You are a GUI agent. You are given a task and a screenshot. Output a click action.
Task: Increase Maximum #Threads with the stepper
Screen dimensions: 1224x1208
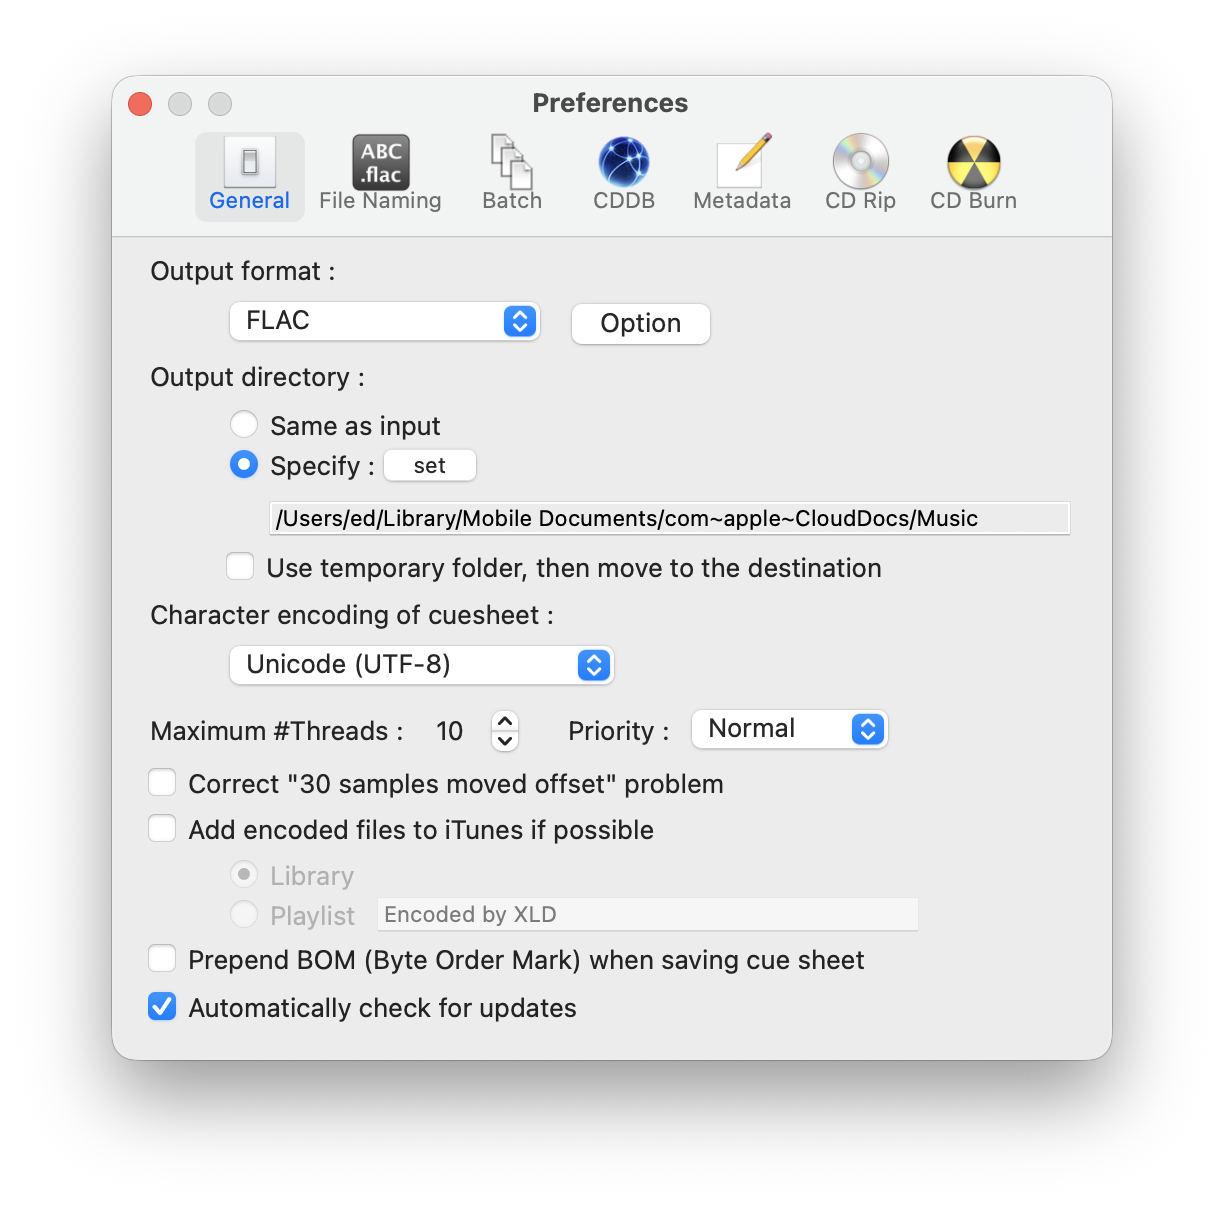(x=505, y=722)
